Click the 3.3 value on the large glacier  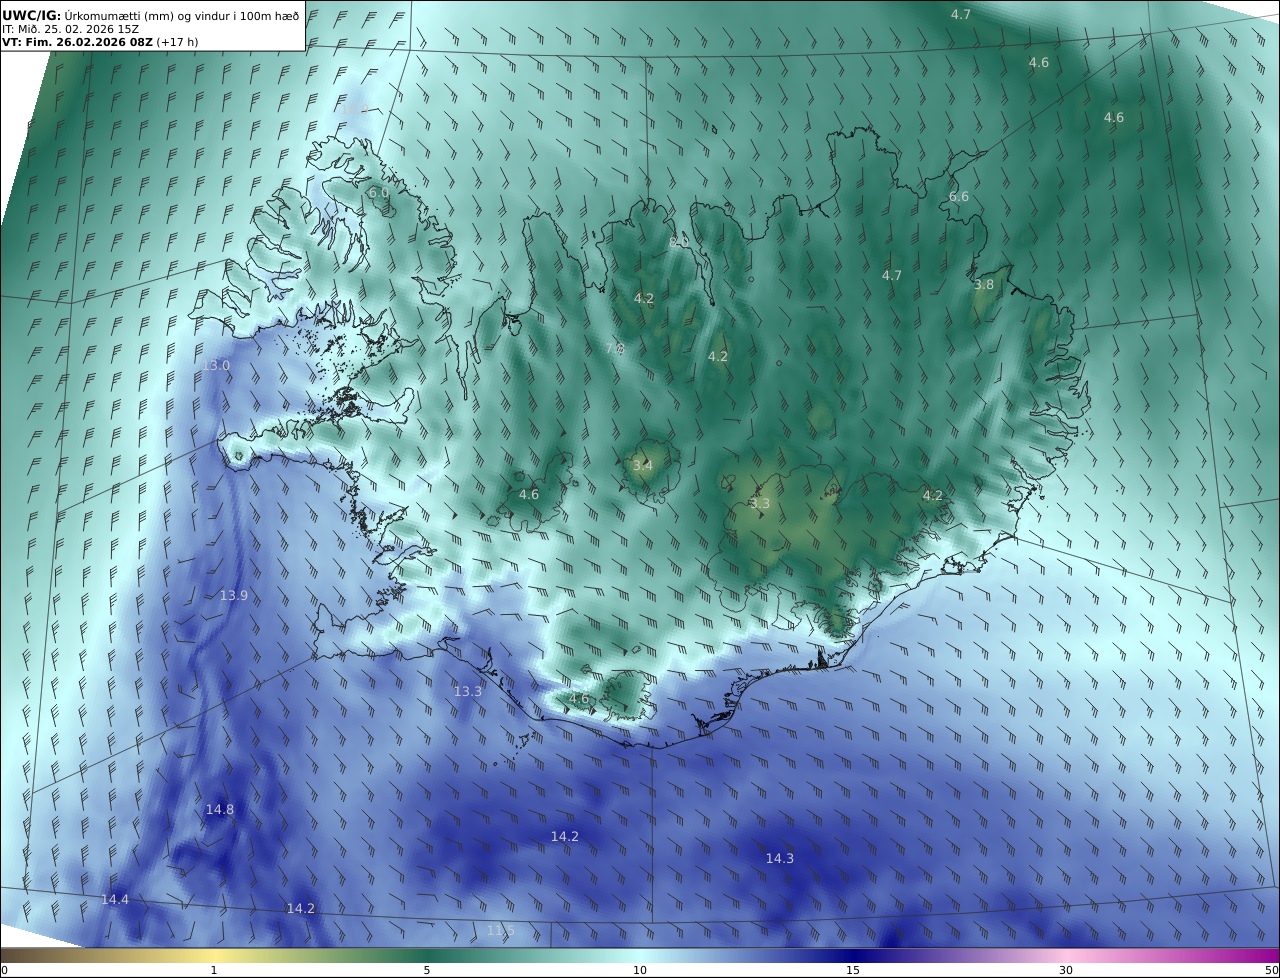[760, 503]
